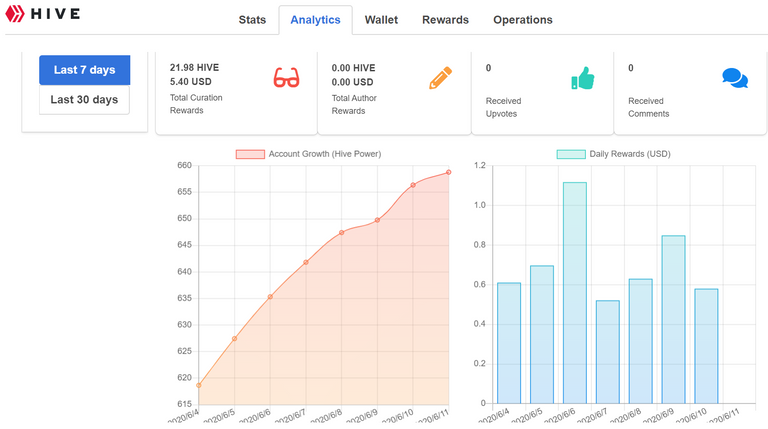Click the Received Upvotes label

coord(504,107)
